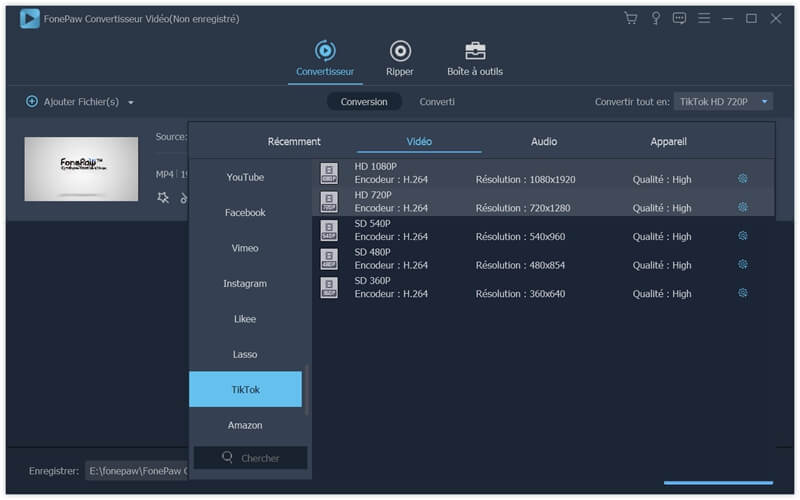The width and height of the screenshot is (800, 500).
Task: Select Lasso in platform list
Action: pos(245,354)
